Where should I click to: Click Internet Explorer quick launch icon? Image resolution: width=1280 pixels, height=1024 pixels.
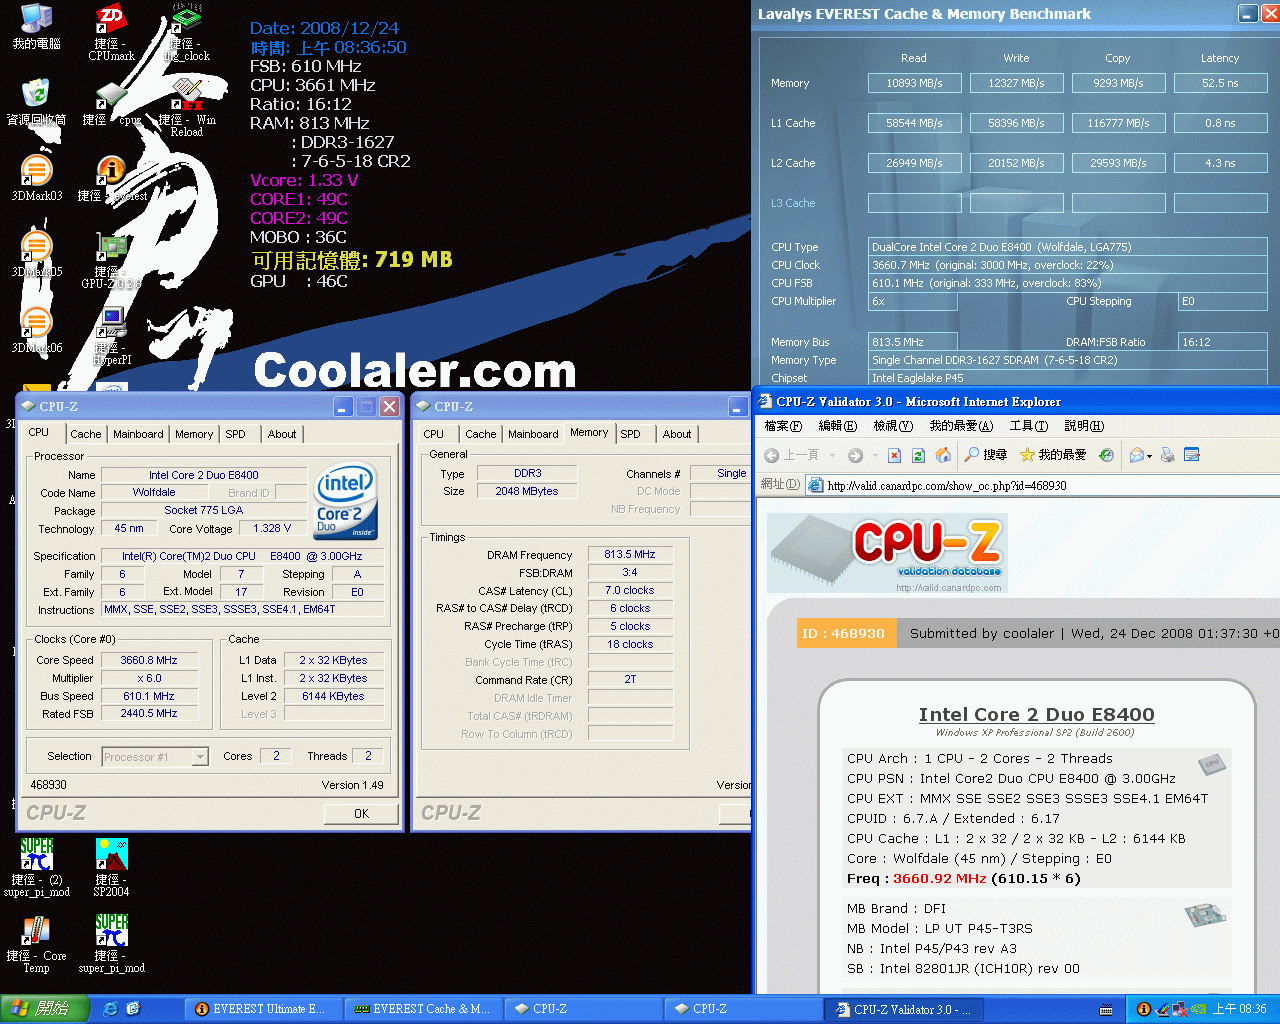[x=111, y=1009]
